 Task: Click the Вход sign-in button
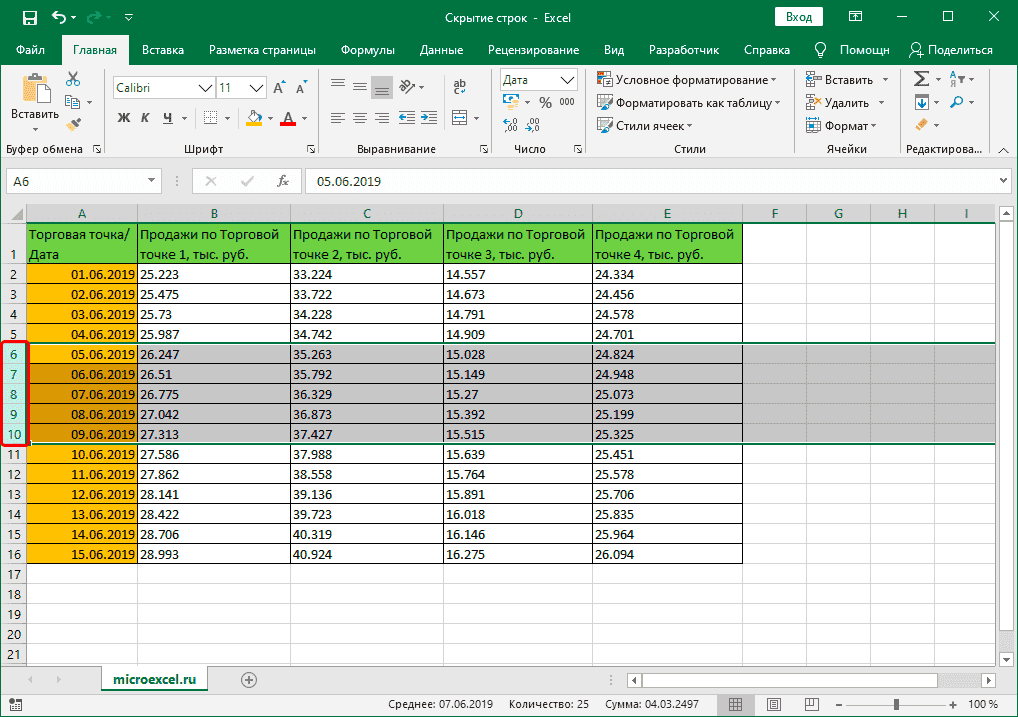click(798, 17)
